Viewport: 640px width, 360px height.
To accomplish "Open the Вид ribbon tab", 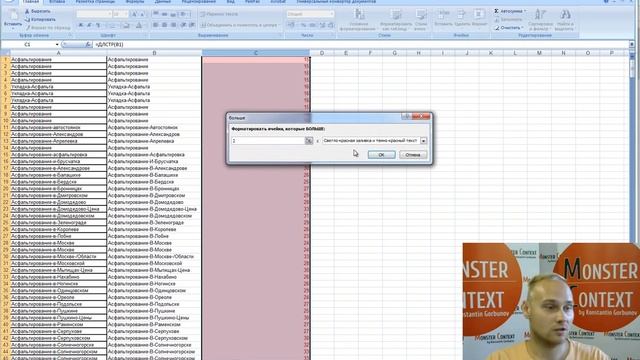I will point(231,2).
